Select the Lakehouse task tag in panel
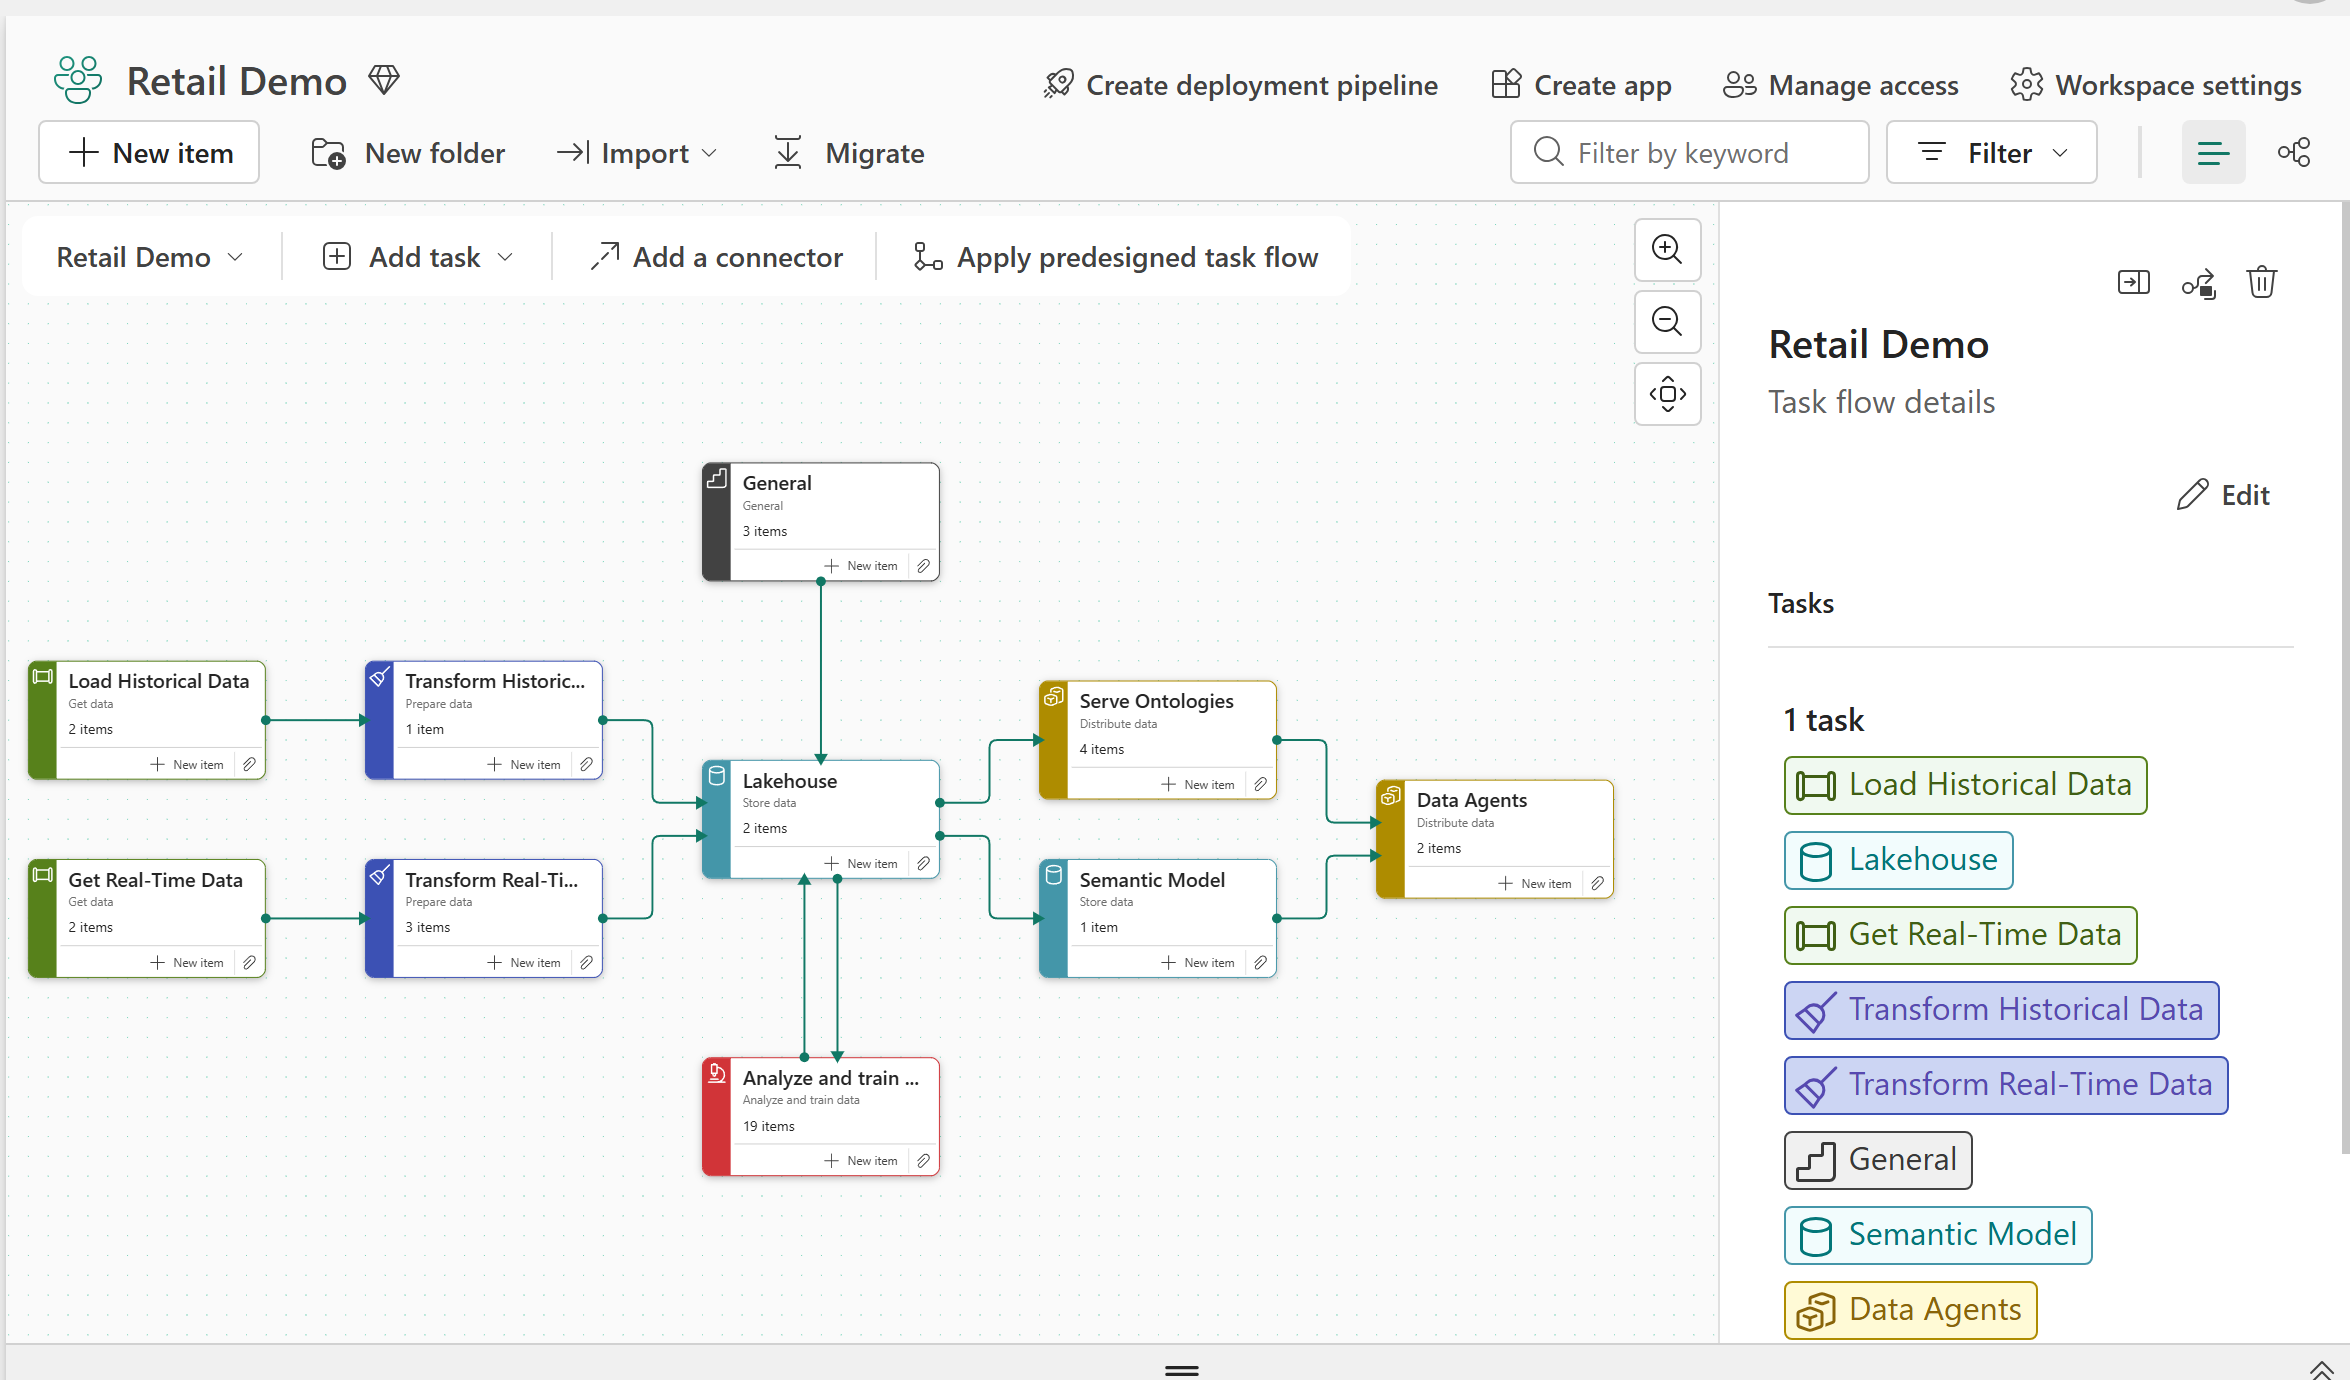2350x1380 pixels. click(1898, 860)
